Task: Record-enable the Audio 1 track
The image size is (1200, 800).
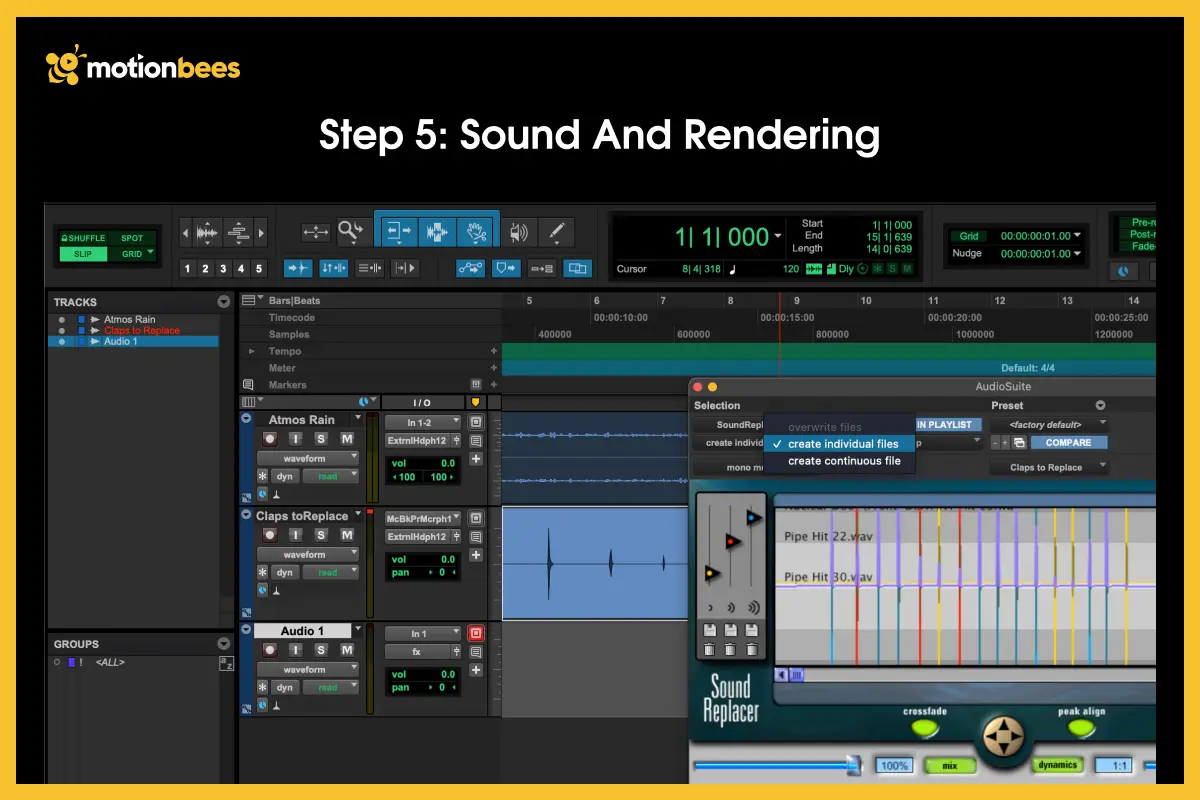Action: 270,649
